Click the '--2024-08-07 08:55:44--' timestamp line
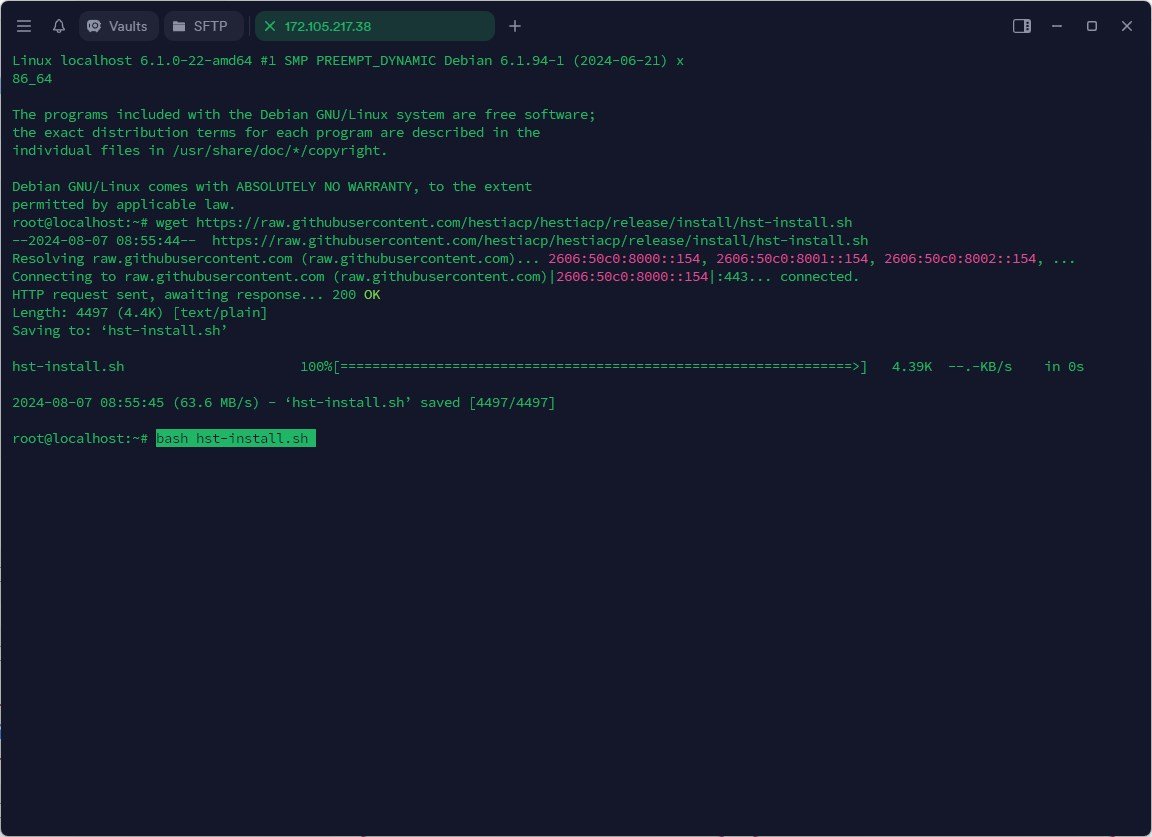1152x837 pixels. click(x=440, y=240)
